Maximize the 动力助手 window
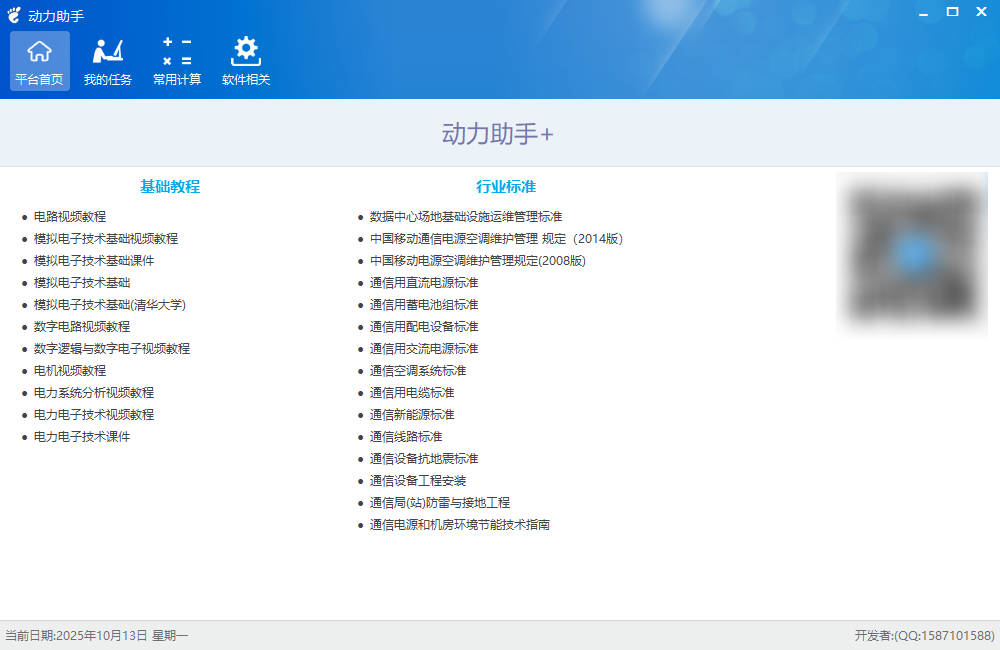The height and width of the screenshot is (650, 1000). point(952,12)
